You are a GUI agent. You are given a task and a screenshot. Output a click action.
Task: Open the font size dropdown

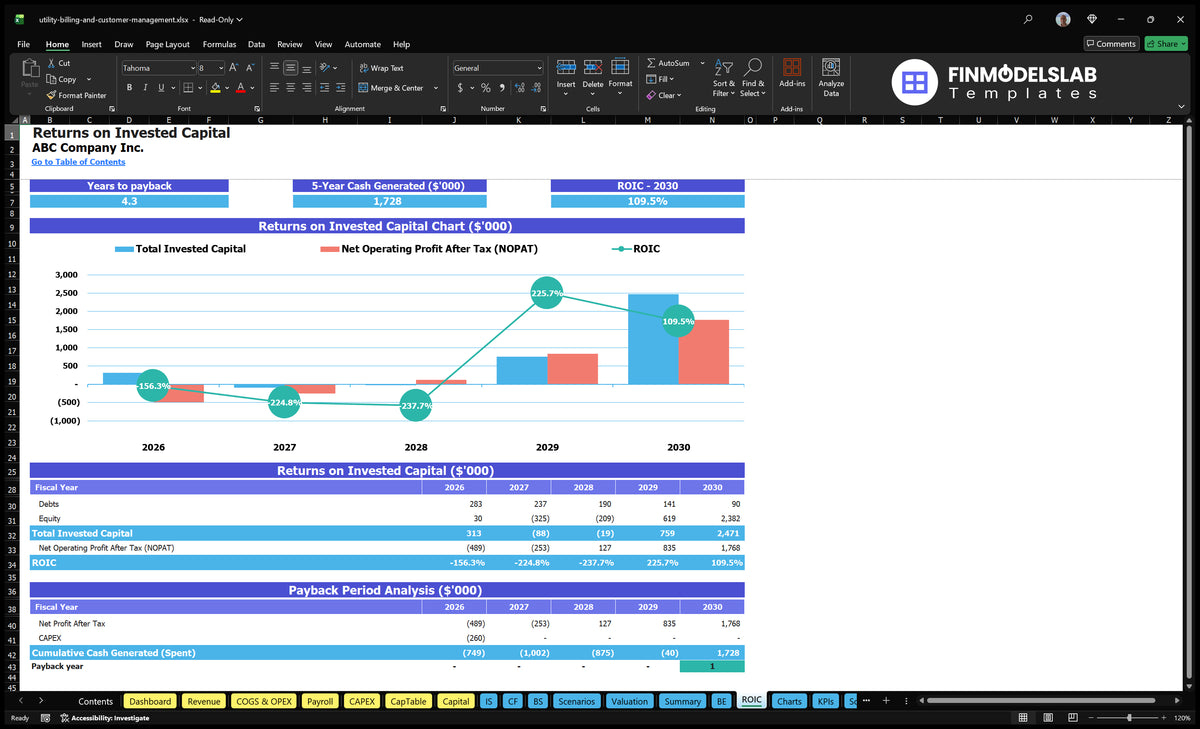pos(220,68)
